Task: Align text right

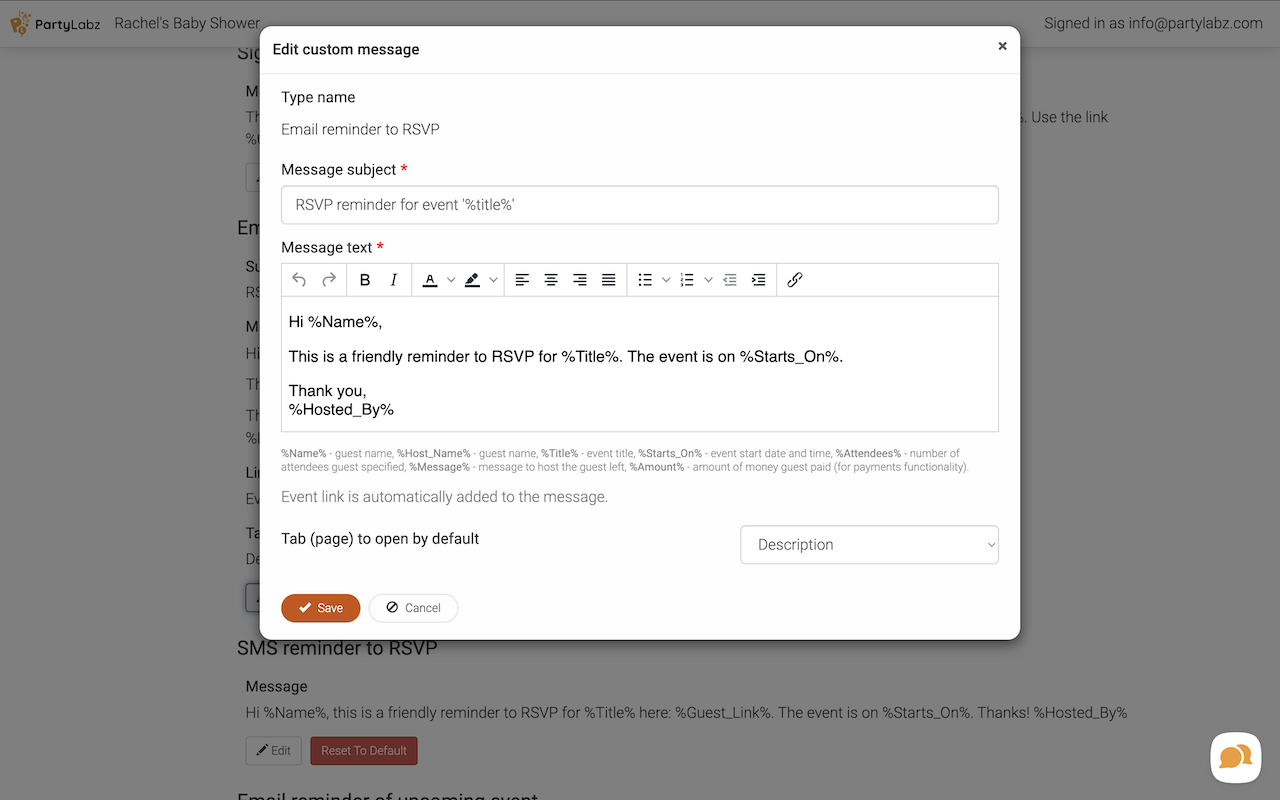Action: click(x=580, y=280)
